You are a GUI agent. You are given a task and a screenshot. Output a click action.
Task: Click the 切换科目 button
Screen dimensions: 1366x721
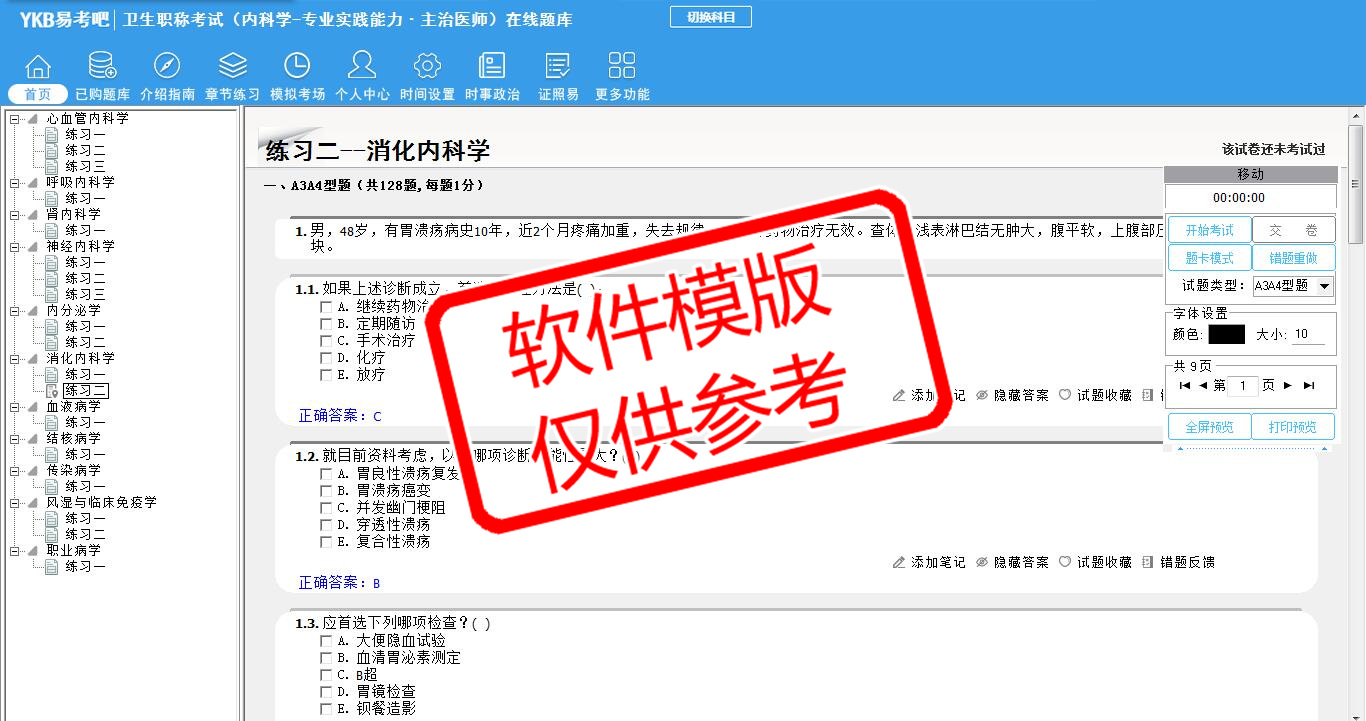click(x=710, y=17)
